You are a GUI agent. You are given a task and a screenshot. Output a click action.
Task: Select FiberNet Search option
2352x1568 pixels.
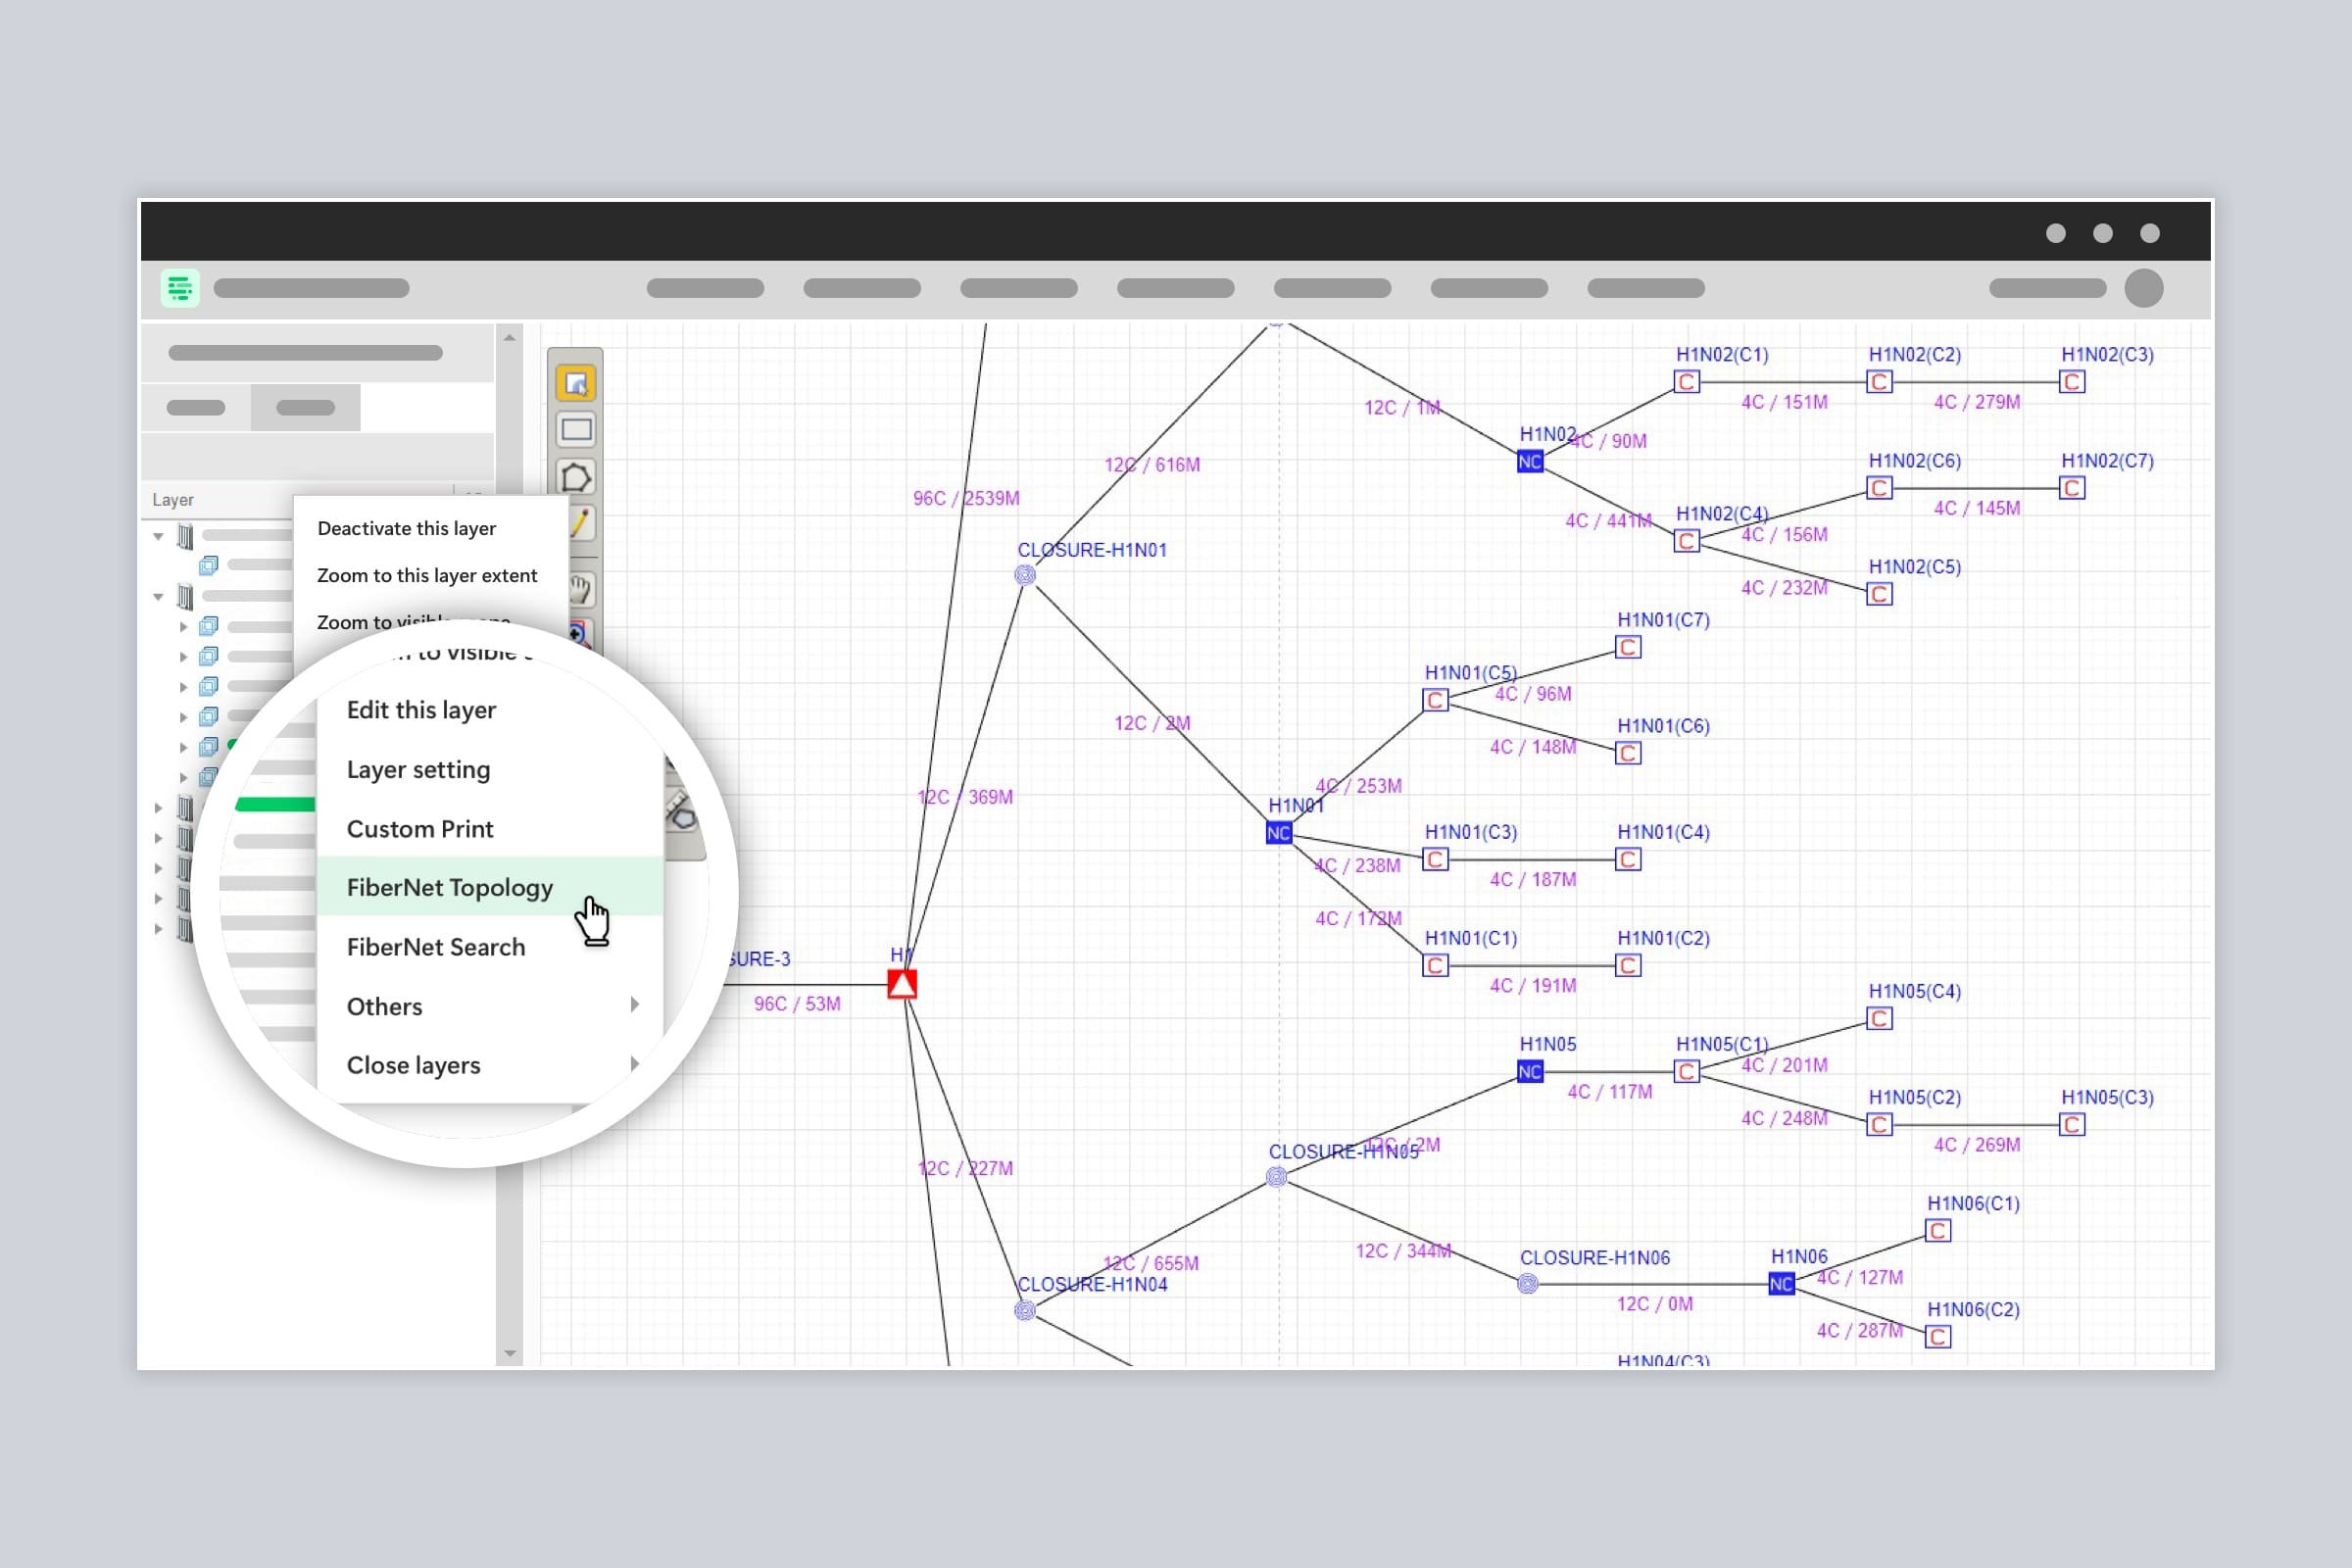434,945
